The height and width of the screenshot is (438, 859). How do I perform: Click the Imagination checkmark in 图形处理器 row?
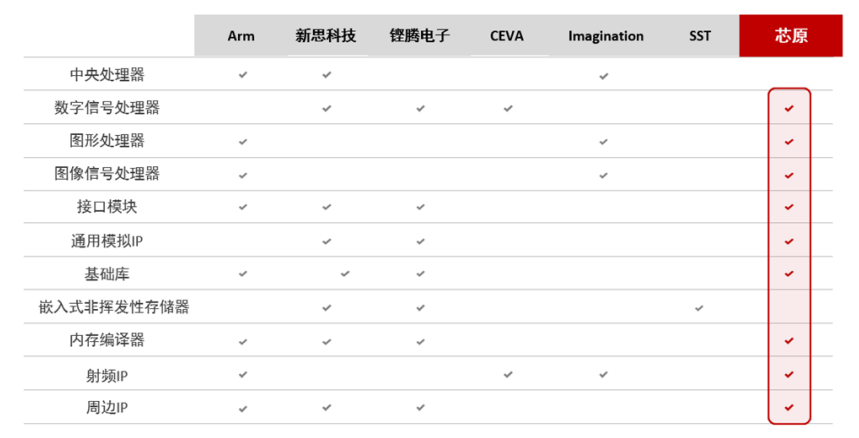[604, 141]
